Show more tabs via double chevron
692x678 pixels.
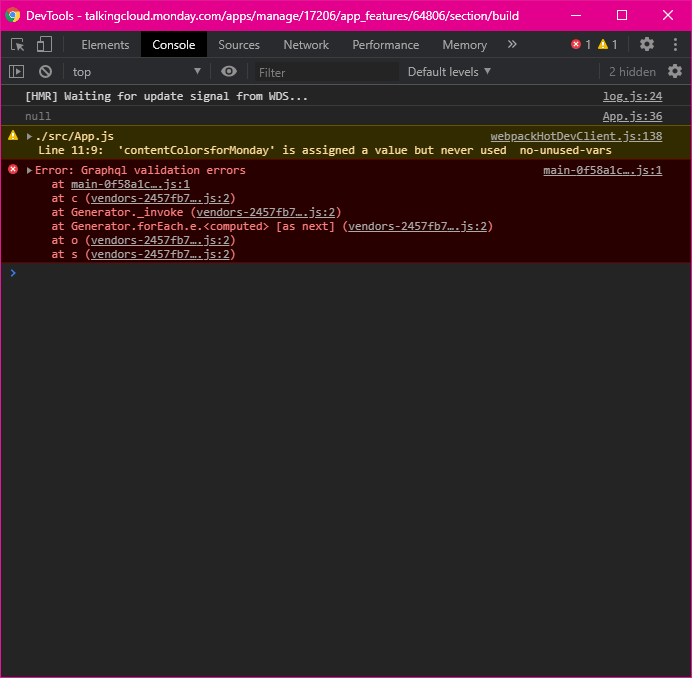pyautogui.click(x=512, y=44)
